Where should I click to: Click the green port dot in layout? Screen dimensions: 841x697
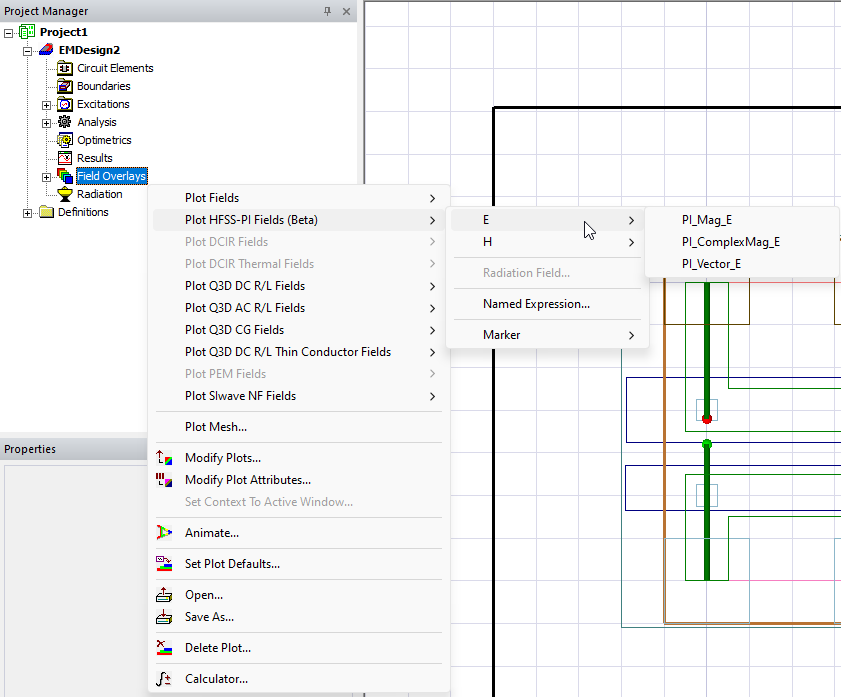[707, 444]
